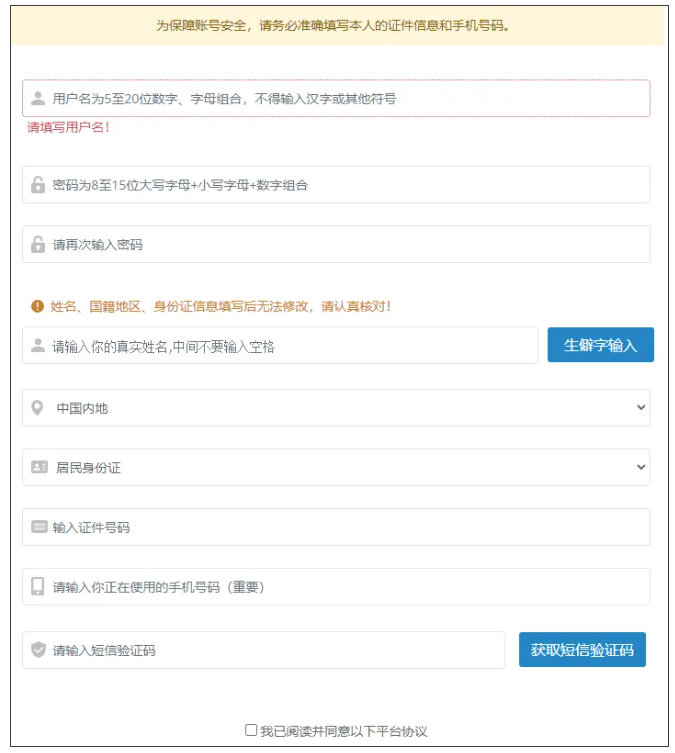The image size is (675, 753).
Task: Click the location pin icon beside 中国内地
Action: 38,408
